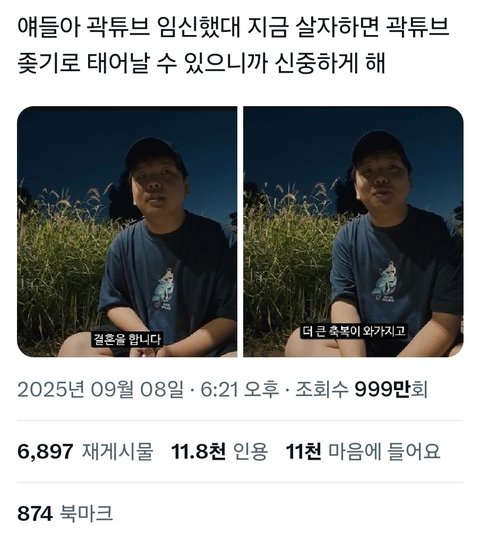Open the right photo with 더 큰 축복이 와가지고 subtitle
480x541 pixels.
coord(353,232)
